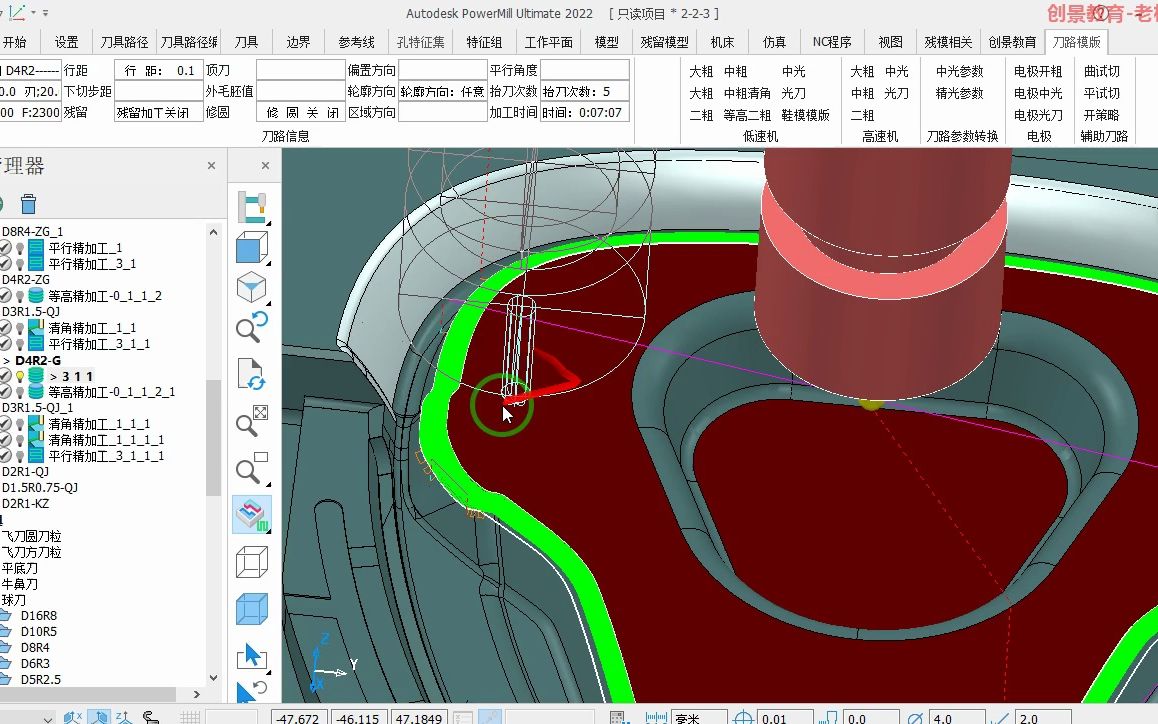Click the tolerance 0.01 field in status bar

pyautogui.click(x=784, y=718)
